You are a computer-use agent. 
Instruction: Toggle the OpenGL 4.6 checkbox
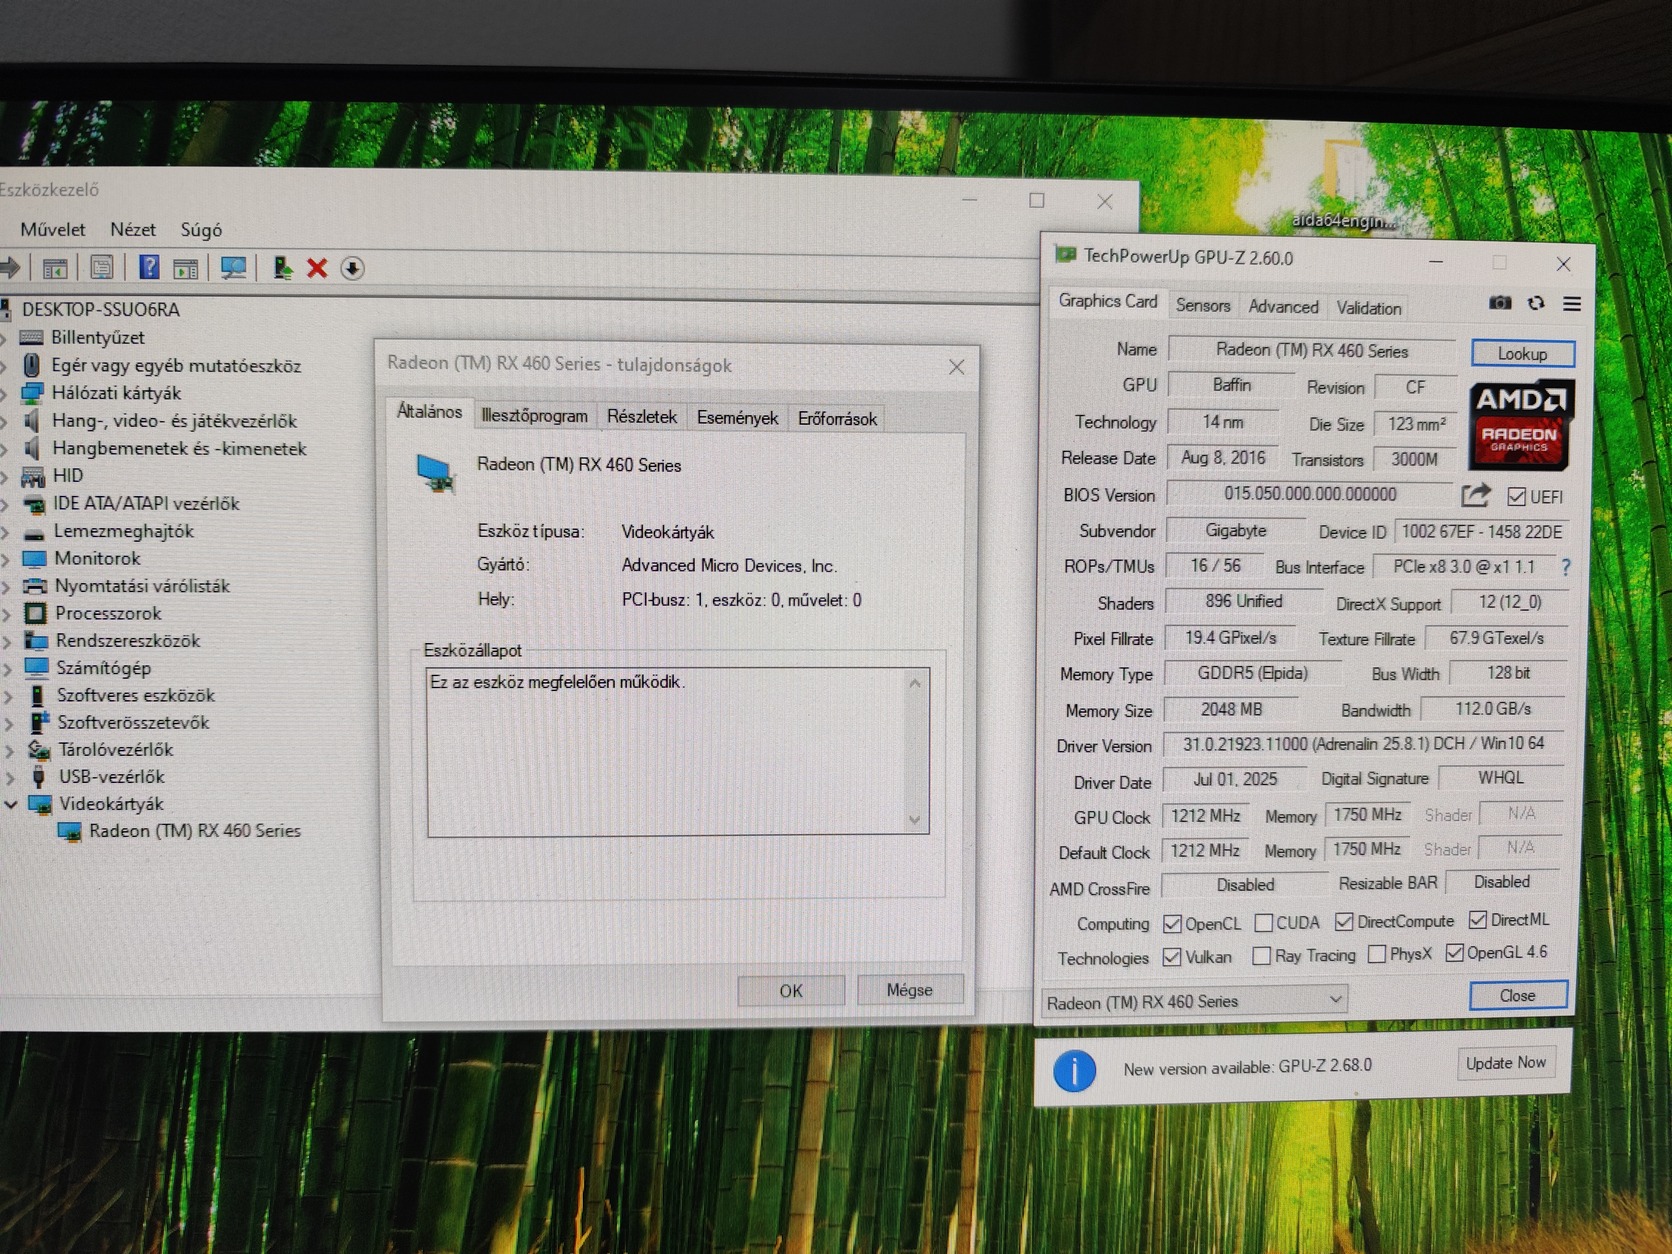pyautogui.click(x=1455, y=953)
